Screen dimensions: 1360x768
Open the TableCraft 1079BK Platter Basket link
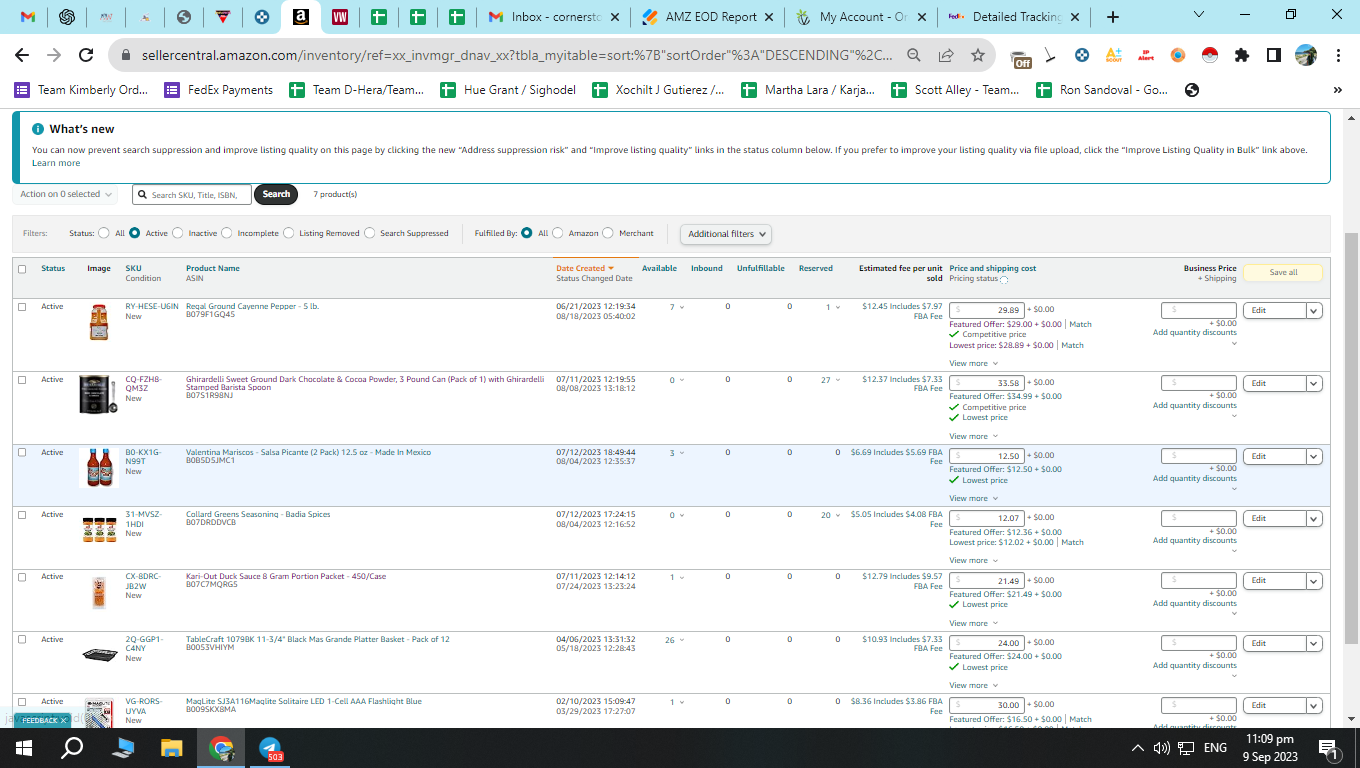coord(318,639)
